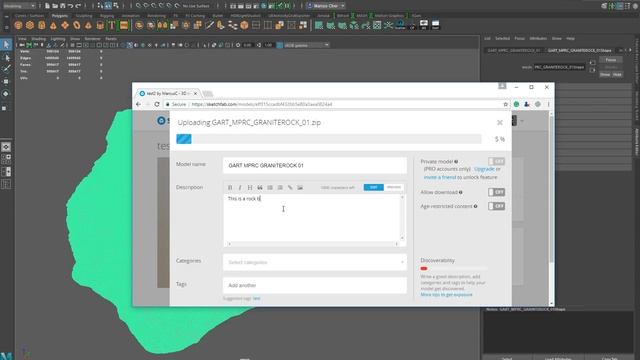Bookmark this page with the star icon
The height and width of the screenshot is (360, 640).
click(505, 104)
